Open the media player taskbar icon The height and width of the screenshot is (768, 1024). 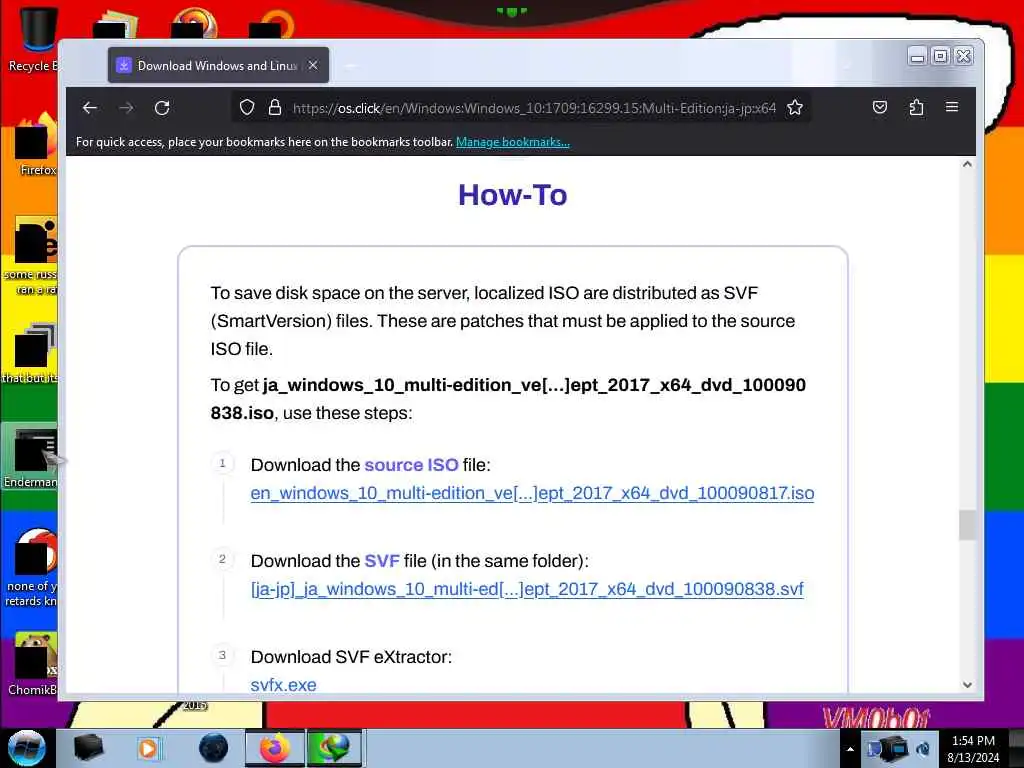click(x=148, y=748)
